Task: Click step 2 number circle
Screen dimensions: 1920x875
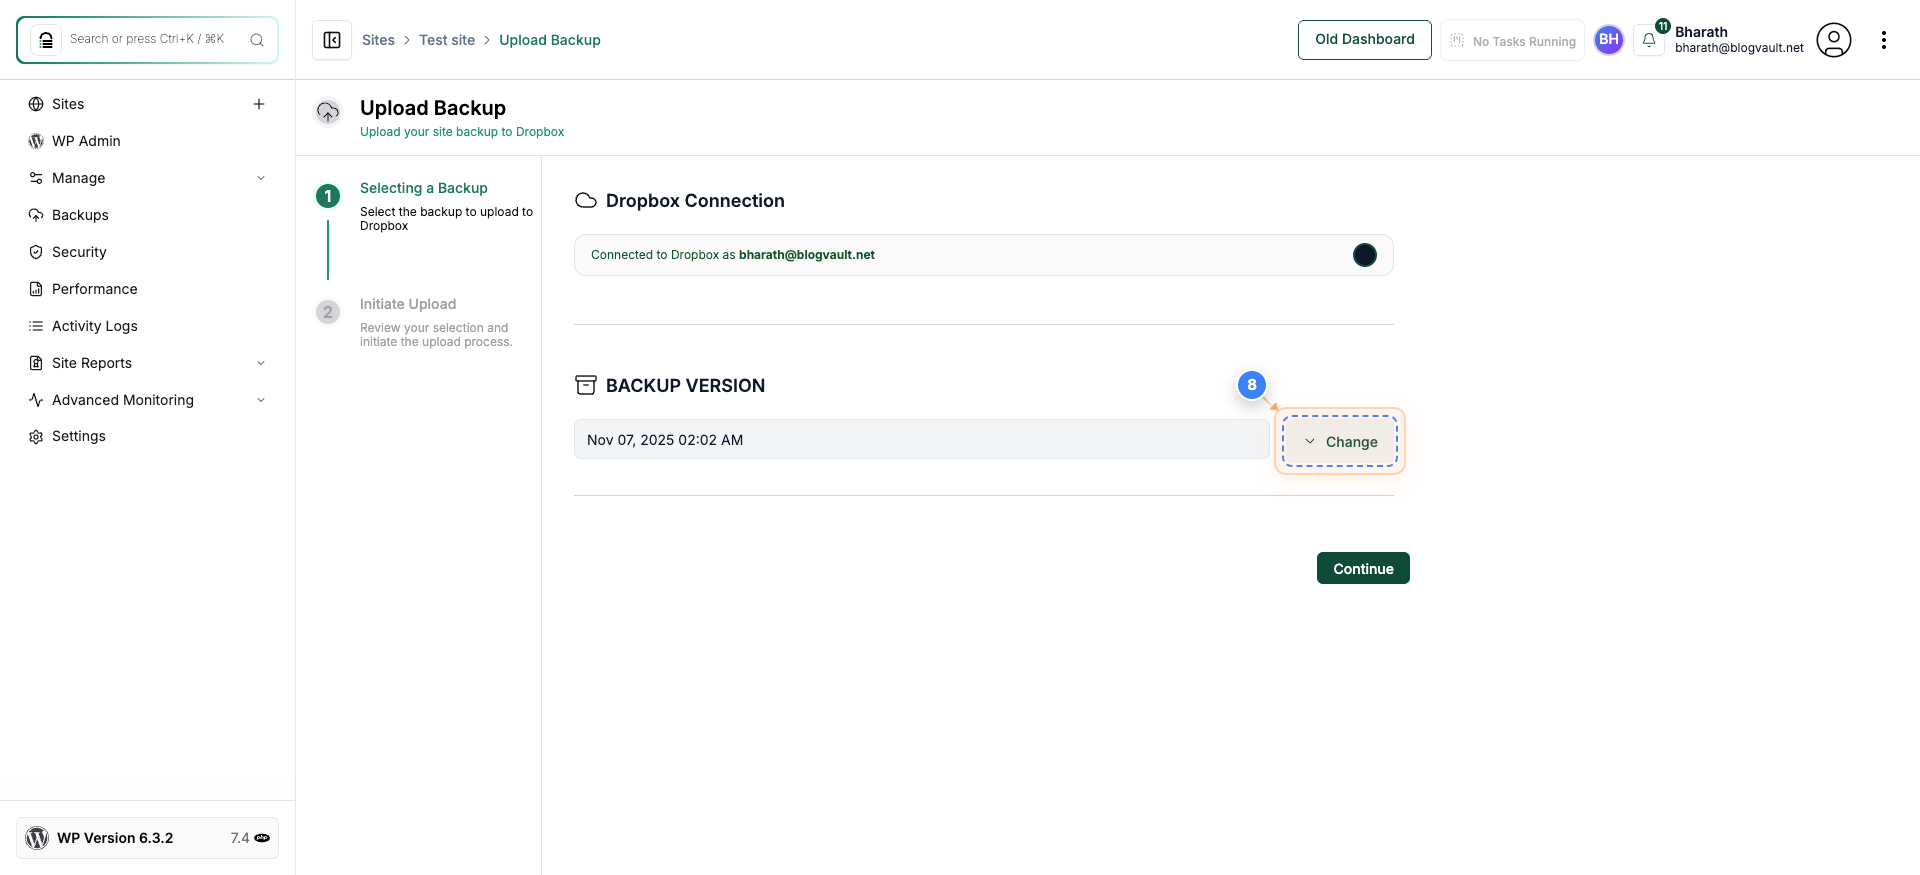Action: [328, 312]
